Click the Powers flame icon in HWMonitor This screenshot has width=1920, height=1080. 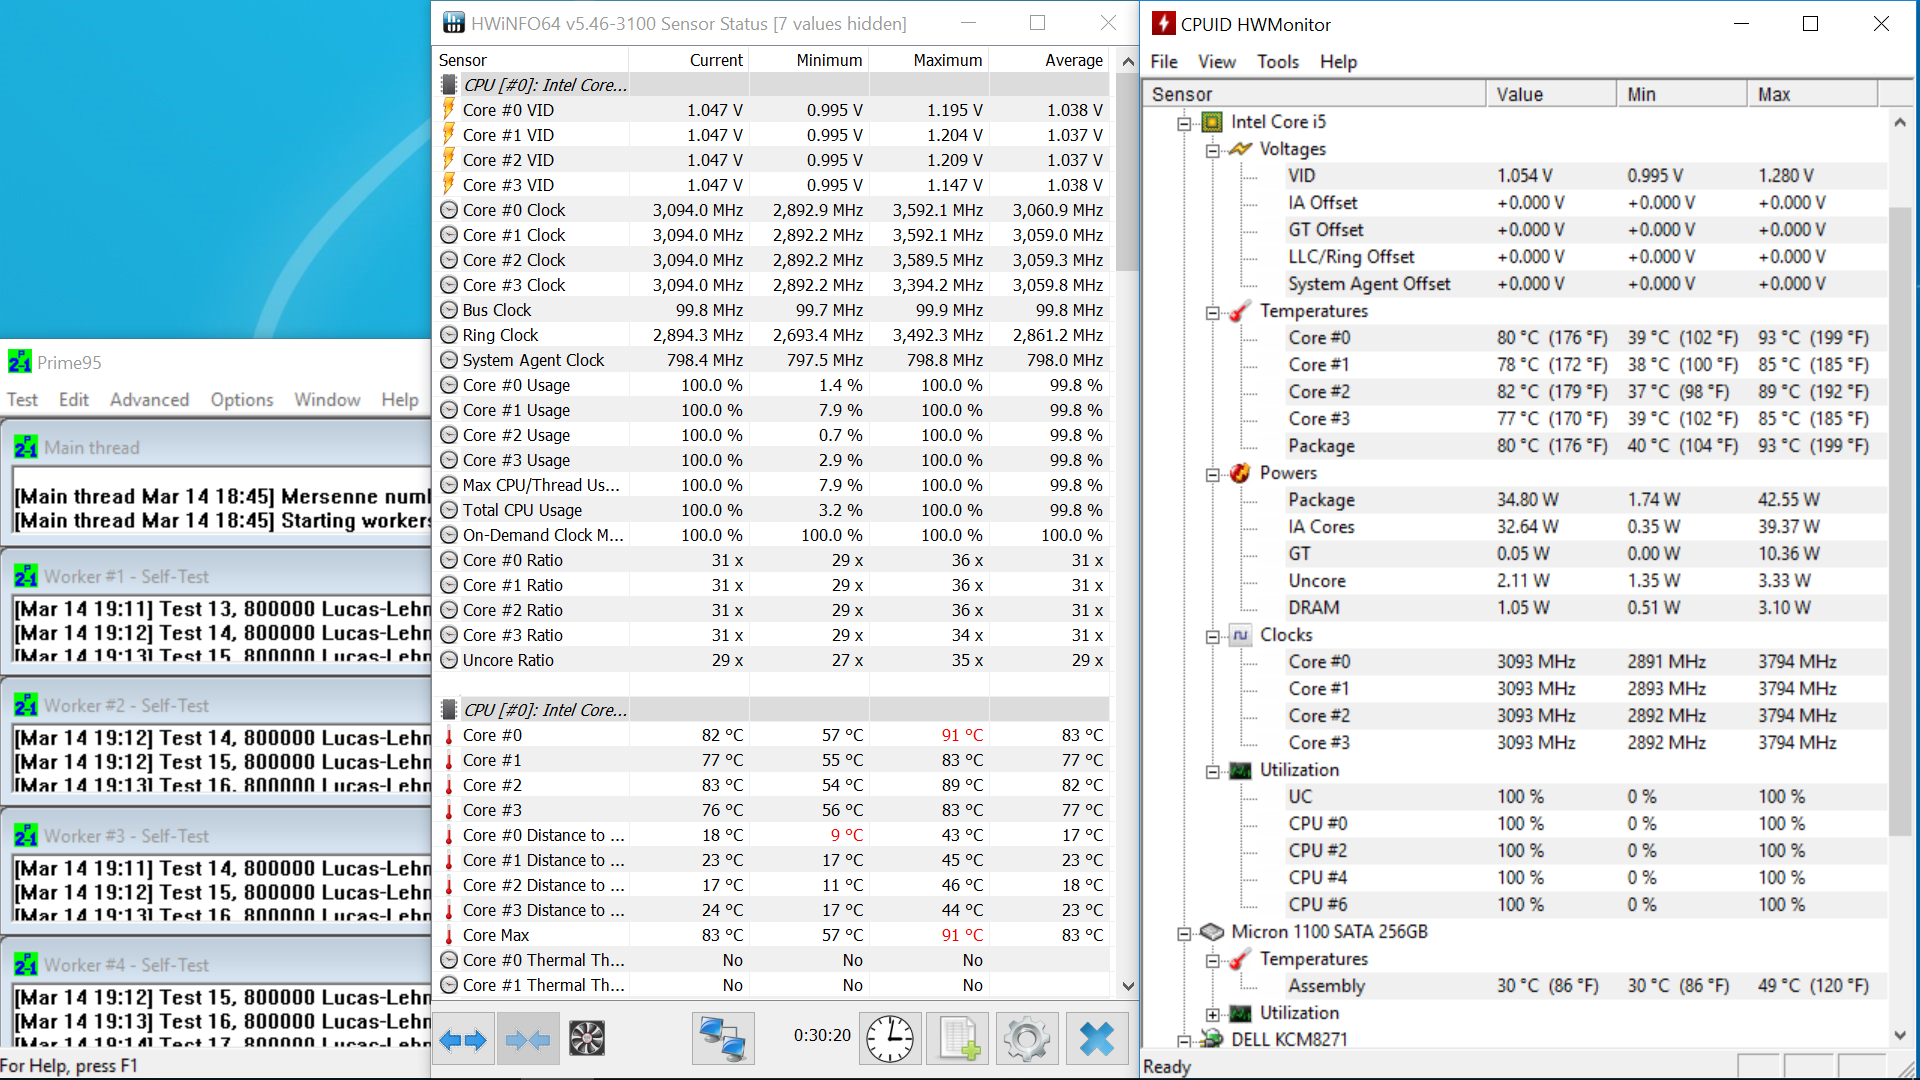coord(1240,473)
